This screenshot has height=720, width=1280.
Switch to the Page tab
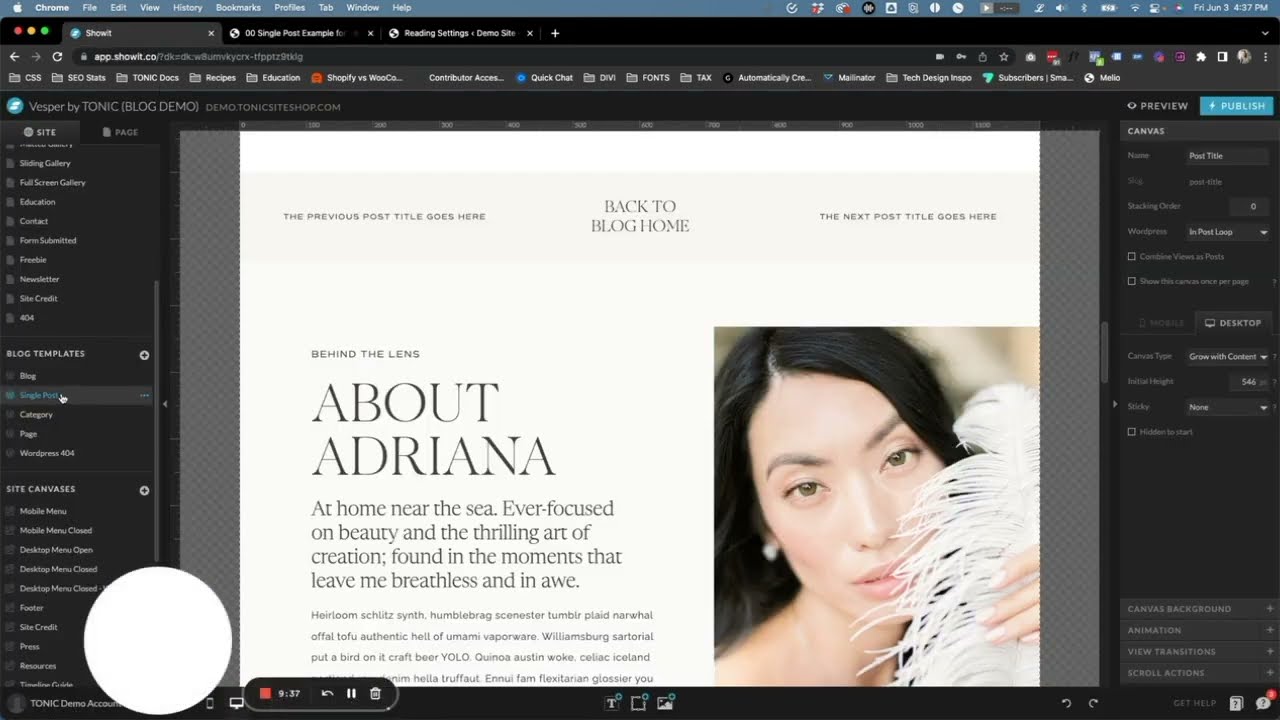click(120, 132)
